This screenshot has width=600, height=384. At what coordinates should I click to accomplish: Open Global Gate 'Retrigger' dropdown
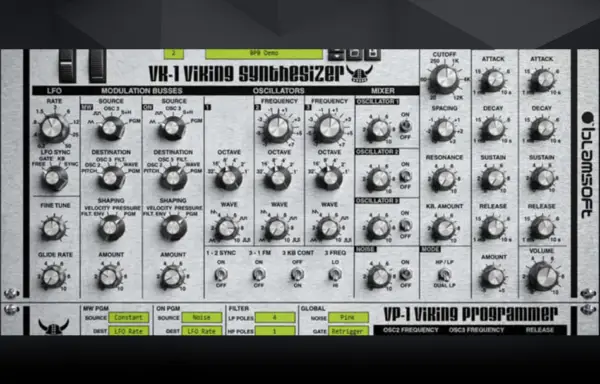click(x=348, y=331)
